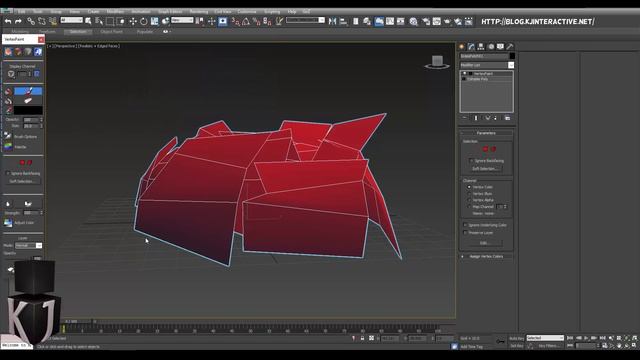The image size is (640, 360).
Task: Open the Material Editor icon
Action: (413, 21)
